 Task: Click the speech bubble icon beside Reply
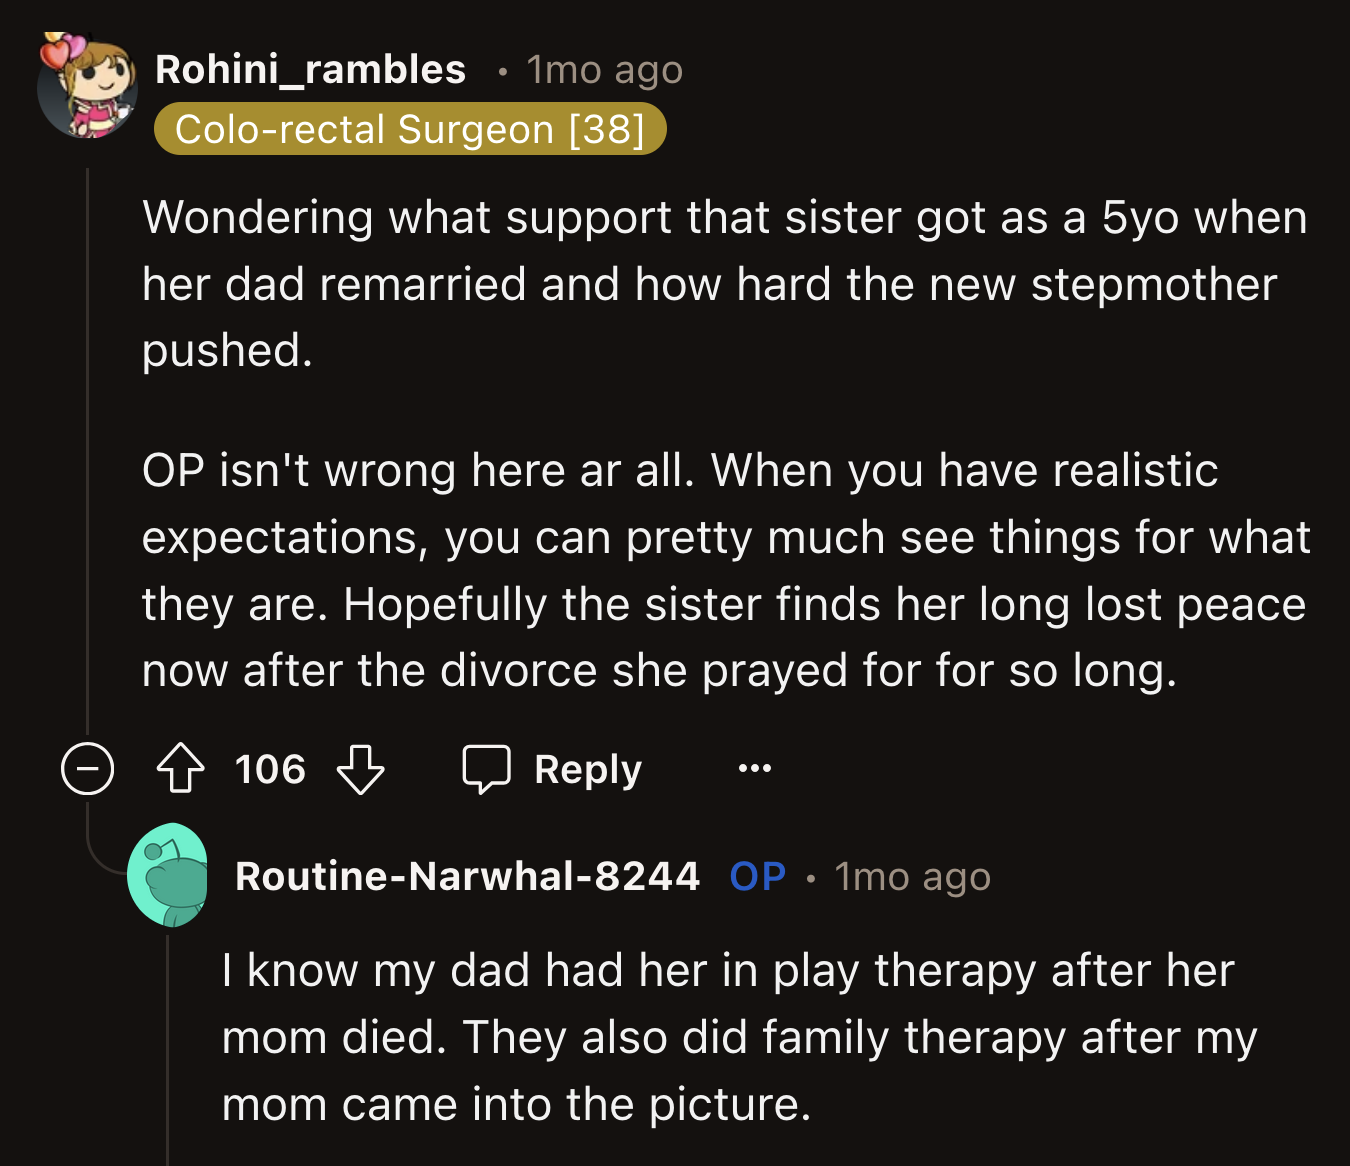[487, 769]
